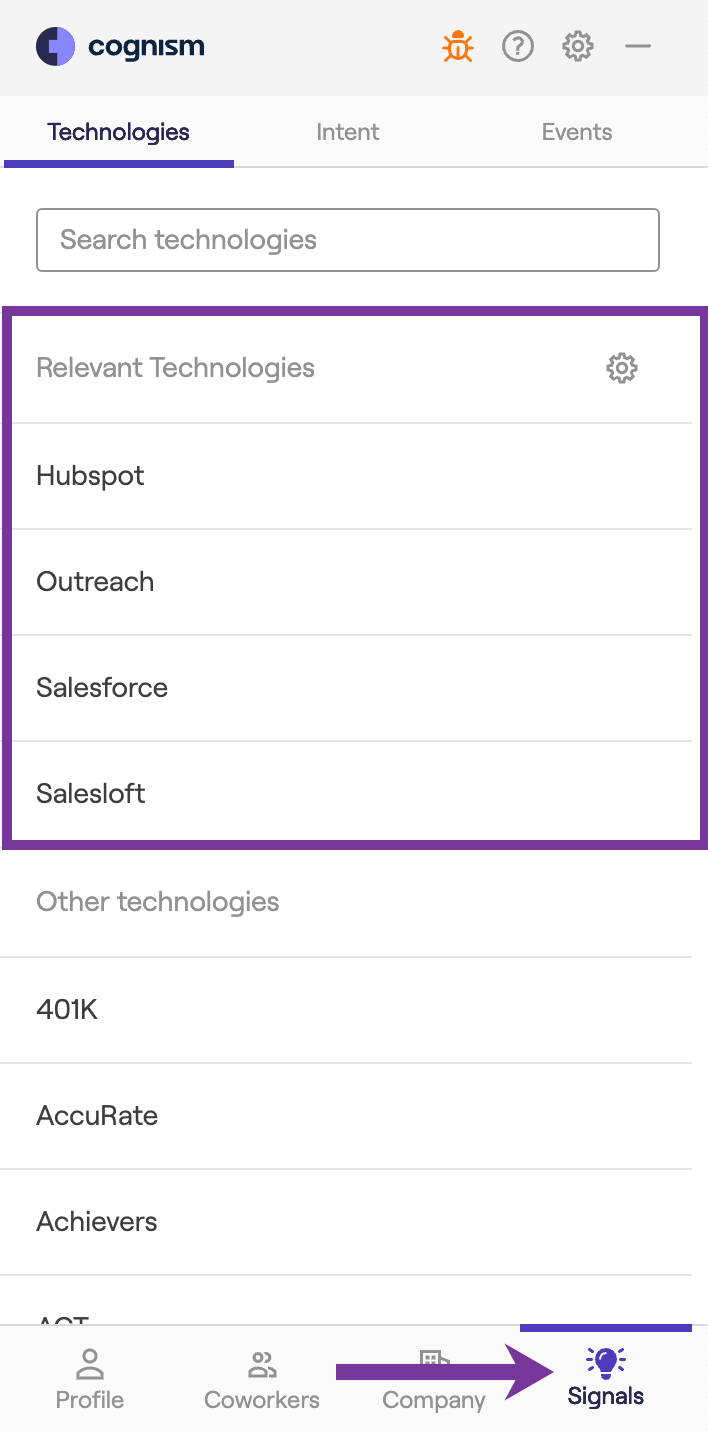Click the orange bug report icon

(x=458, y=46)
